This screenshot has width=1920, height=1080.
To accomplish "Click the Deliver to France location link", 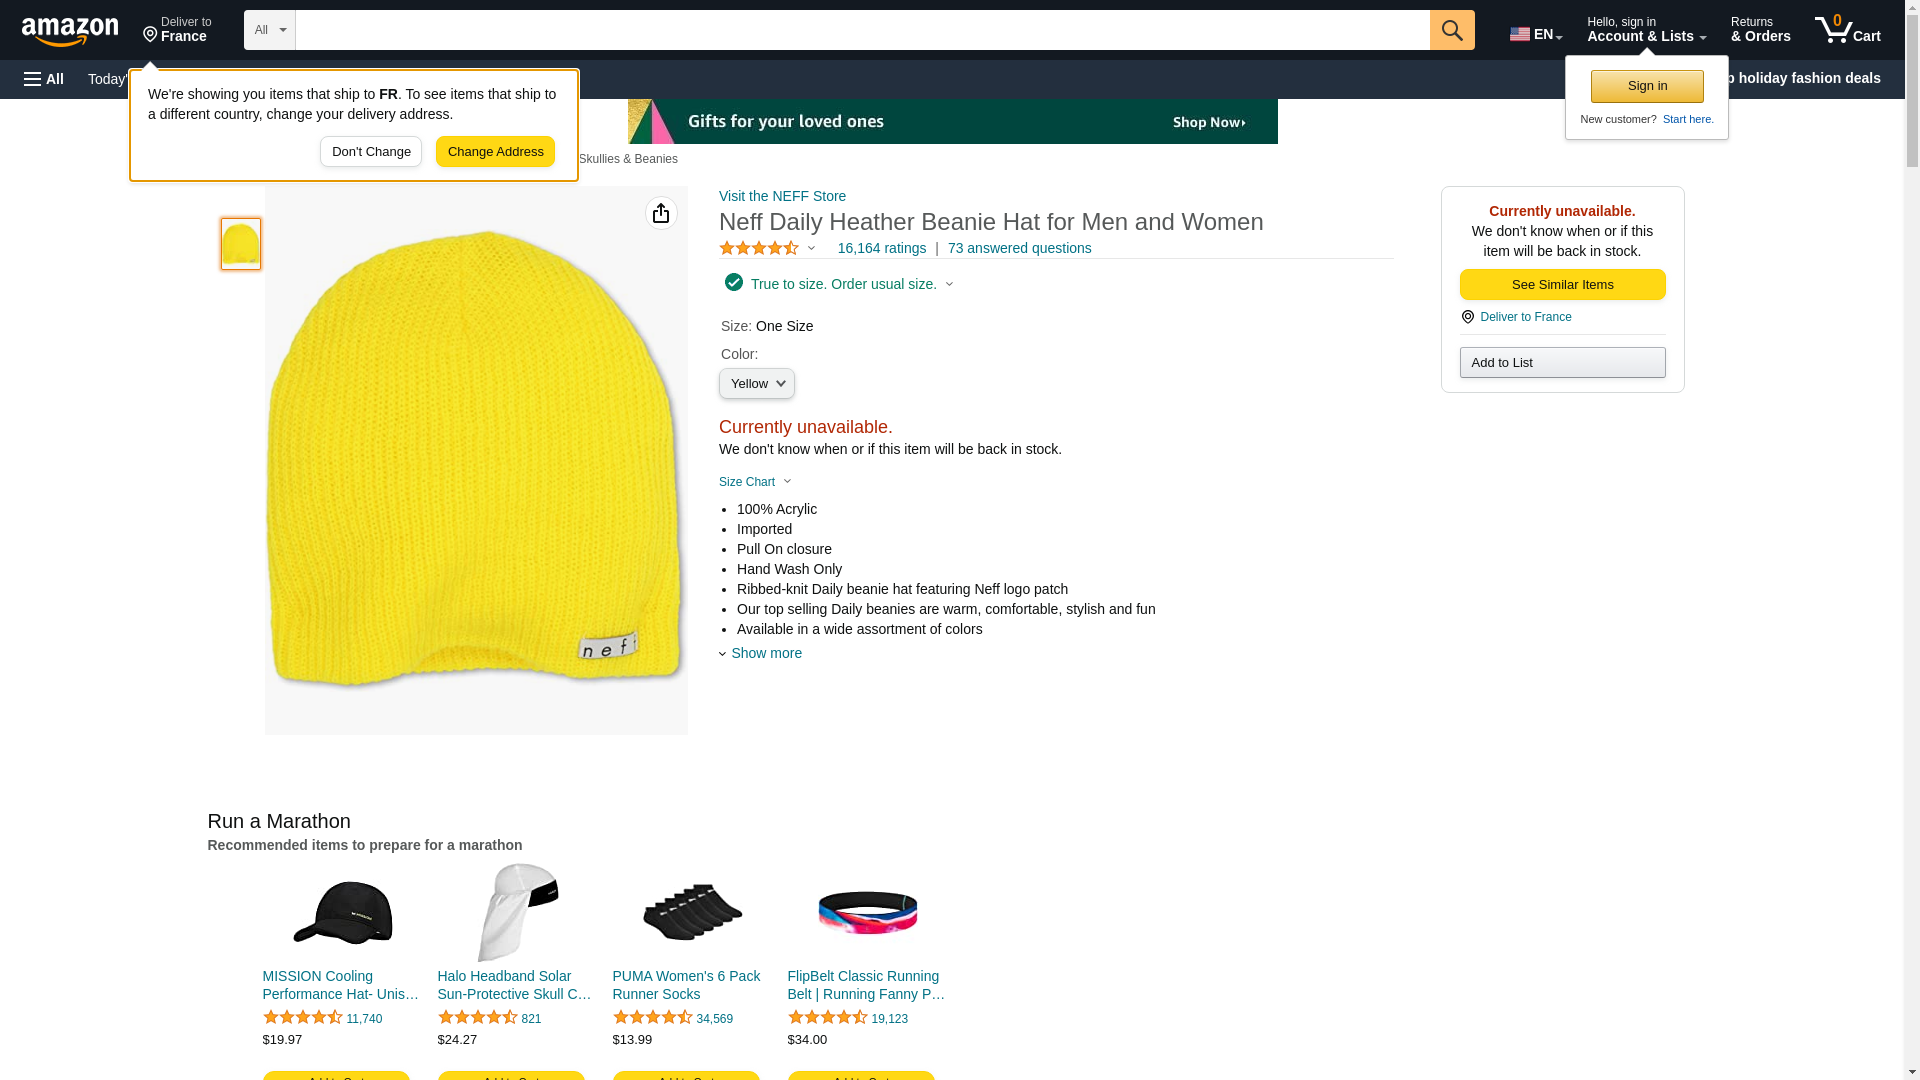I will click(x=177, y=30).
